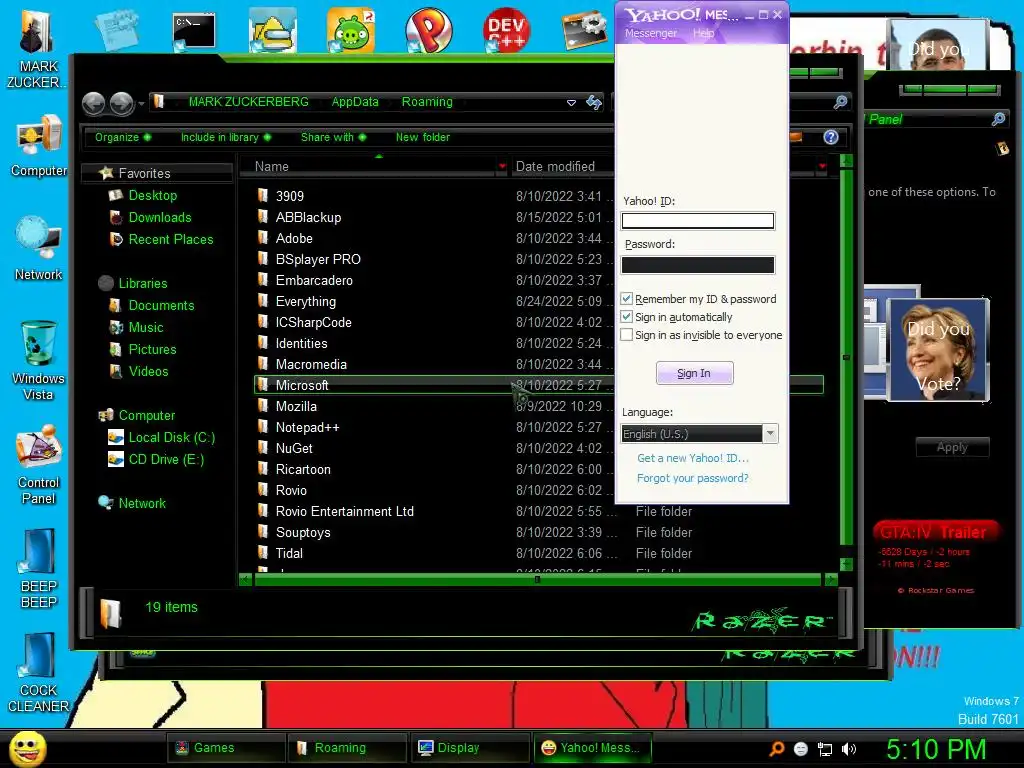
Task: Click the refresh icon in address bar
Action: pos(594,103)
